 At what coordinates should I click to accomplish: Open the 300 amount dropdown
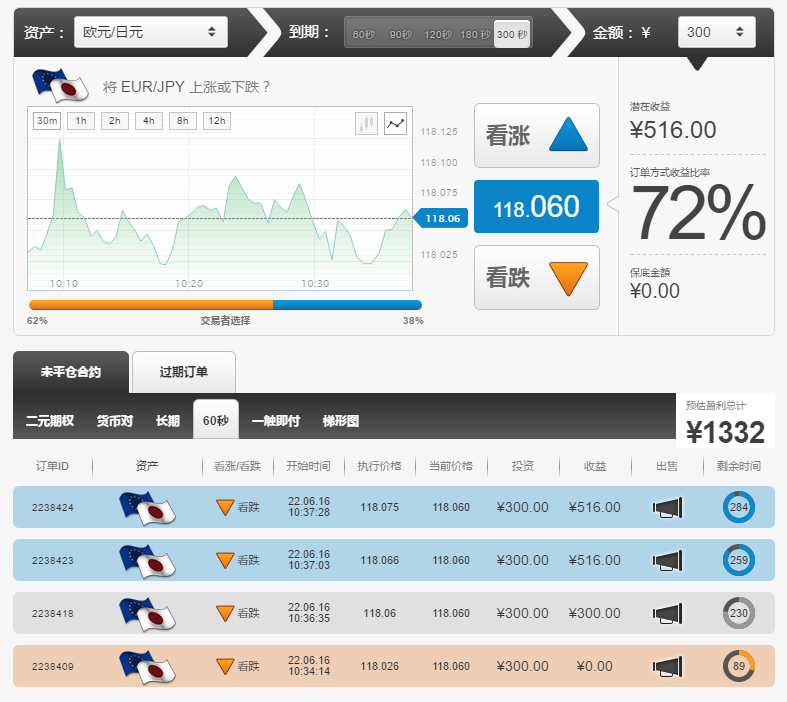click(716, 32)
